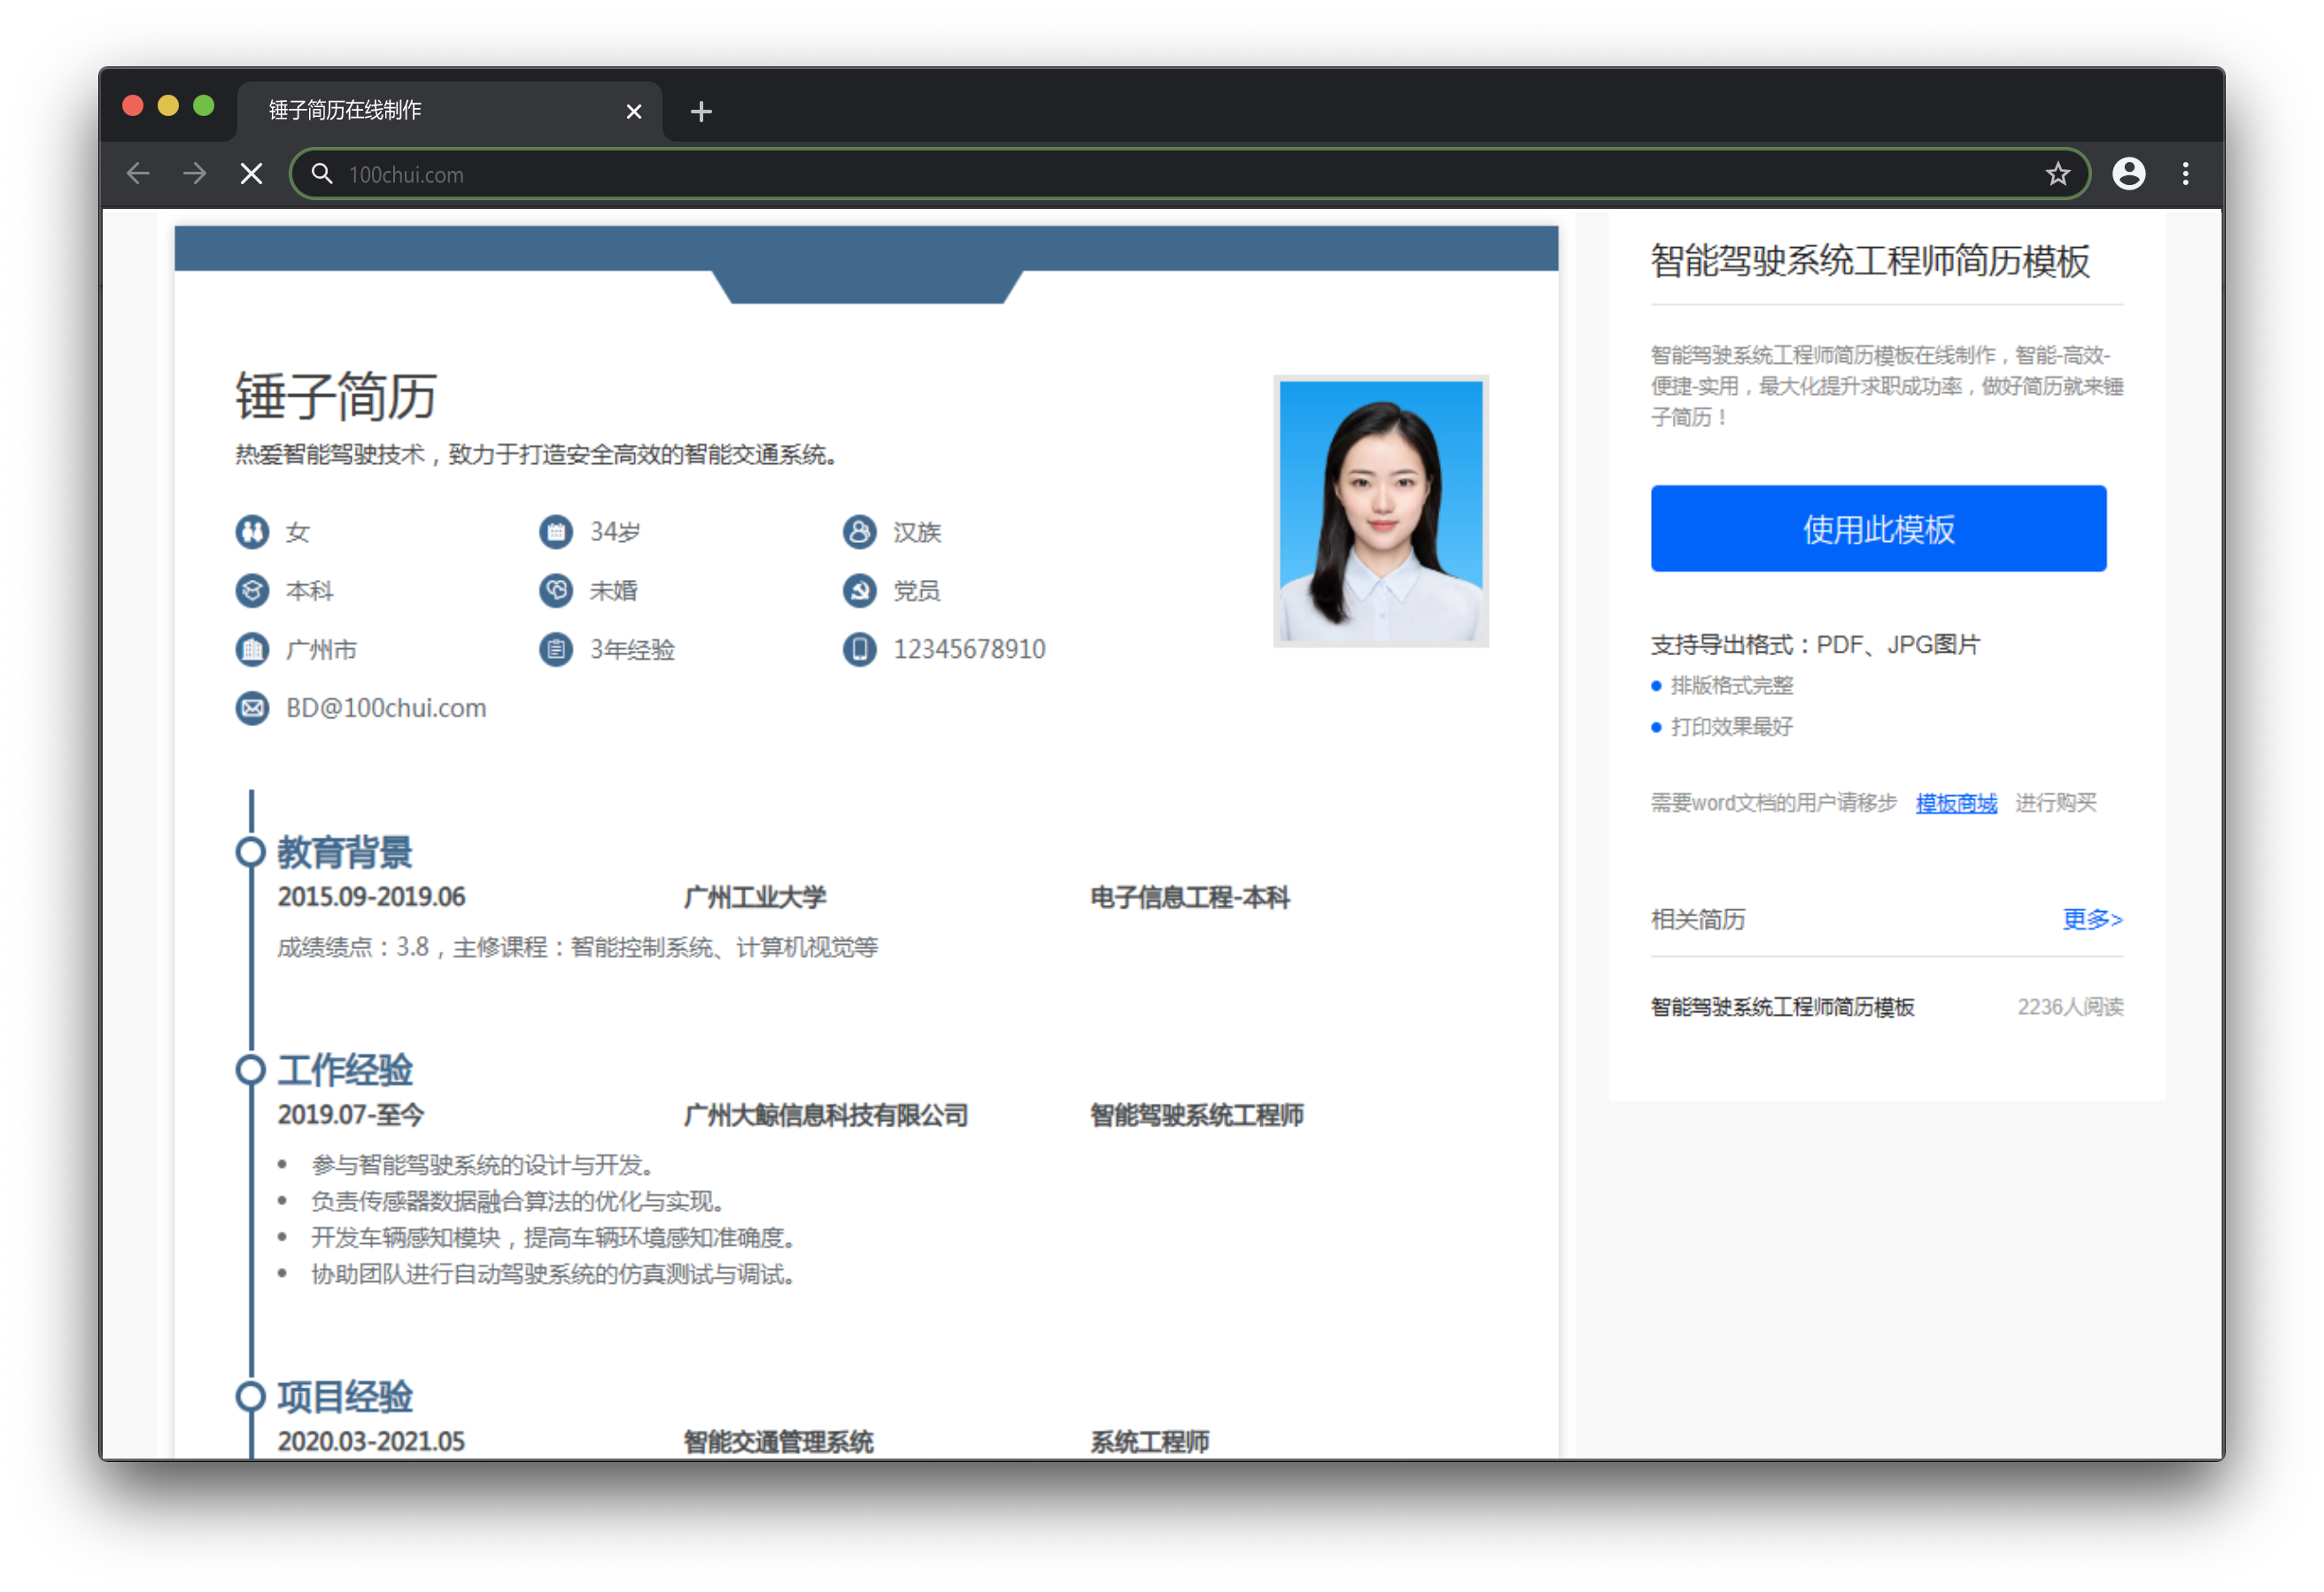Viewport: 2324px width, 1592px height.
Task: Click the email text BD@100chui.com
Action: 386,709
